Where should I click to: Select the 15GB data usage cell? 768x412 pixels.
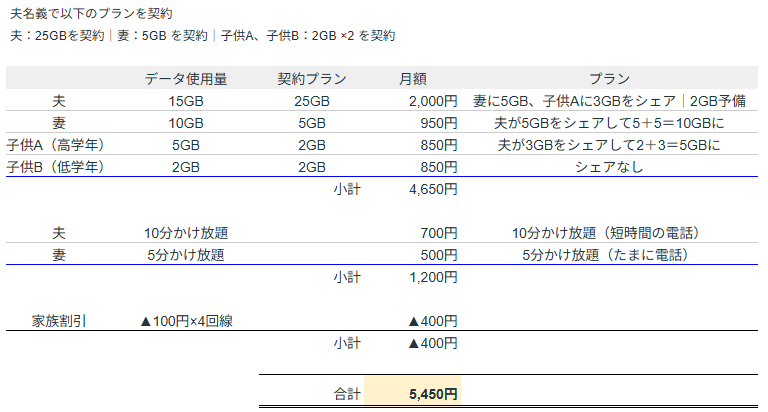(x=186, y=101)
